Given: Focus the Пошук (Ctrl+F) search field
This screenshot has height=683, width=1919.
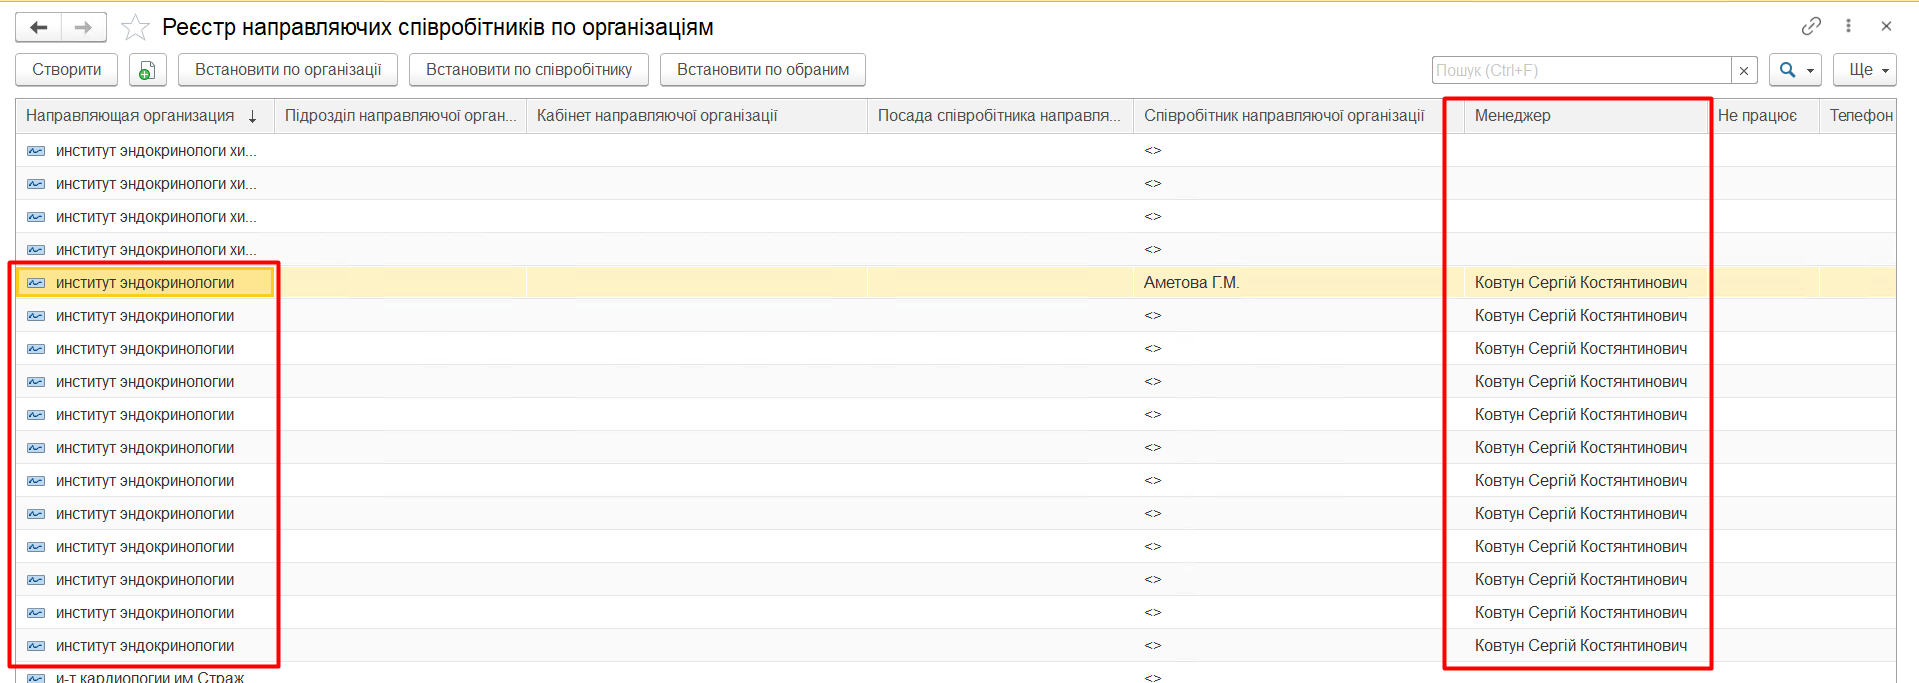Looking at the screenshot, I should pyautogui.click(x=1582, y=70).
